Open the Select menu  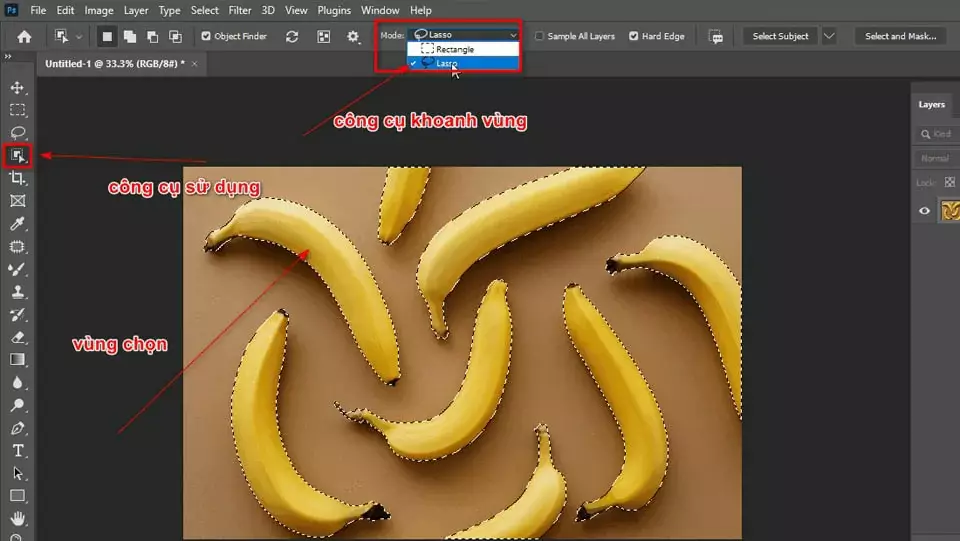point(204,10)
